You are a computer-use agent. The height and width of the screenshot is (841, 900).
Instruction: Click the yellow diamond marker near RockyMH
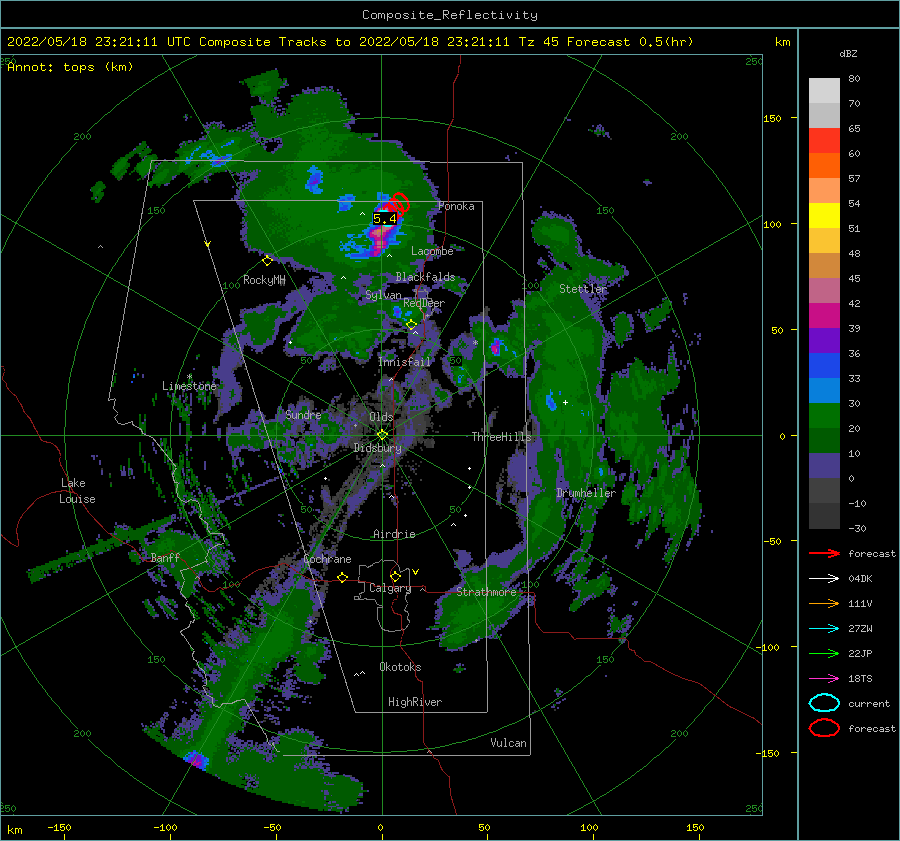tap(267, 261)
